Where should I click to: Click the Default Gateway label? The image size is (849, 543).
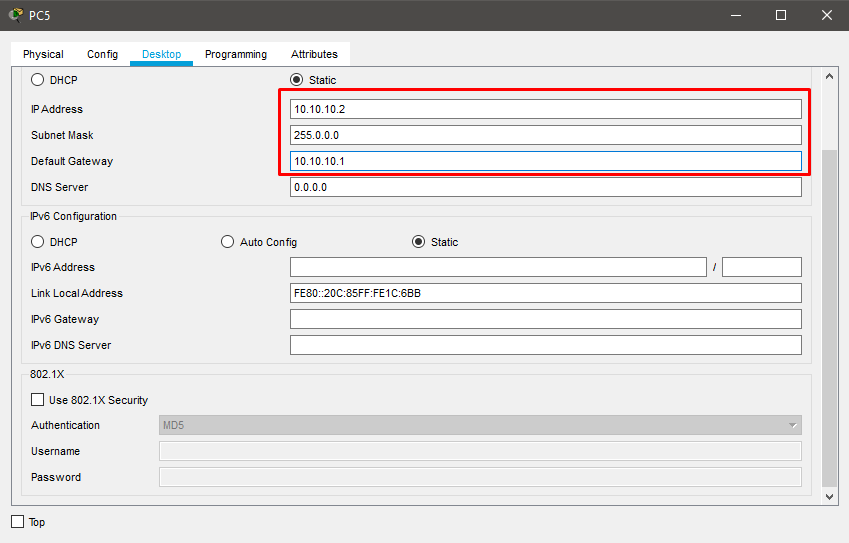pos(72,161)
